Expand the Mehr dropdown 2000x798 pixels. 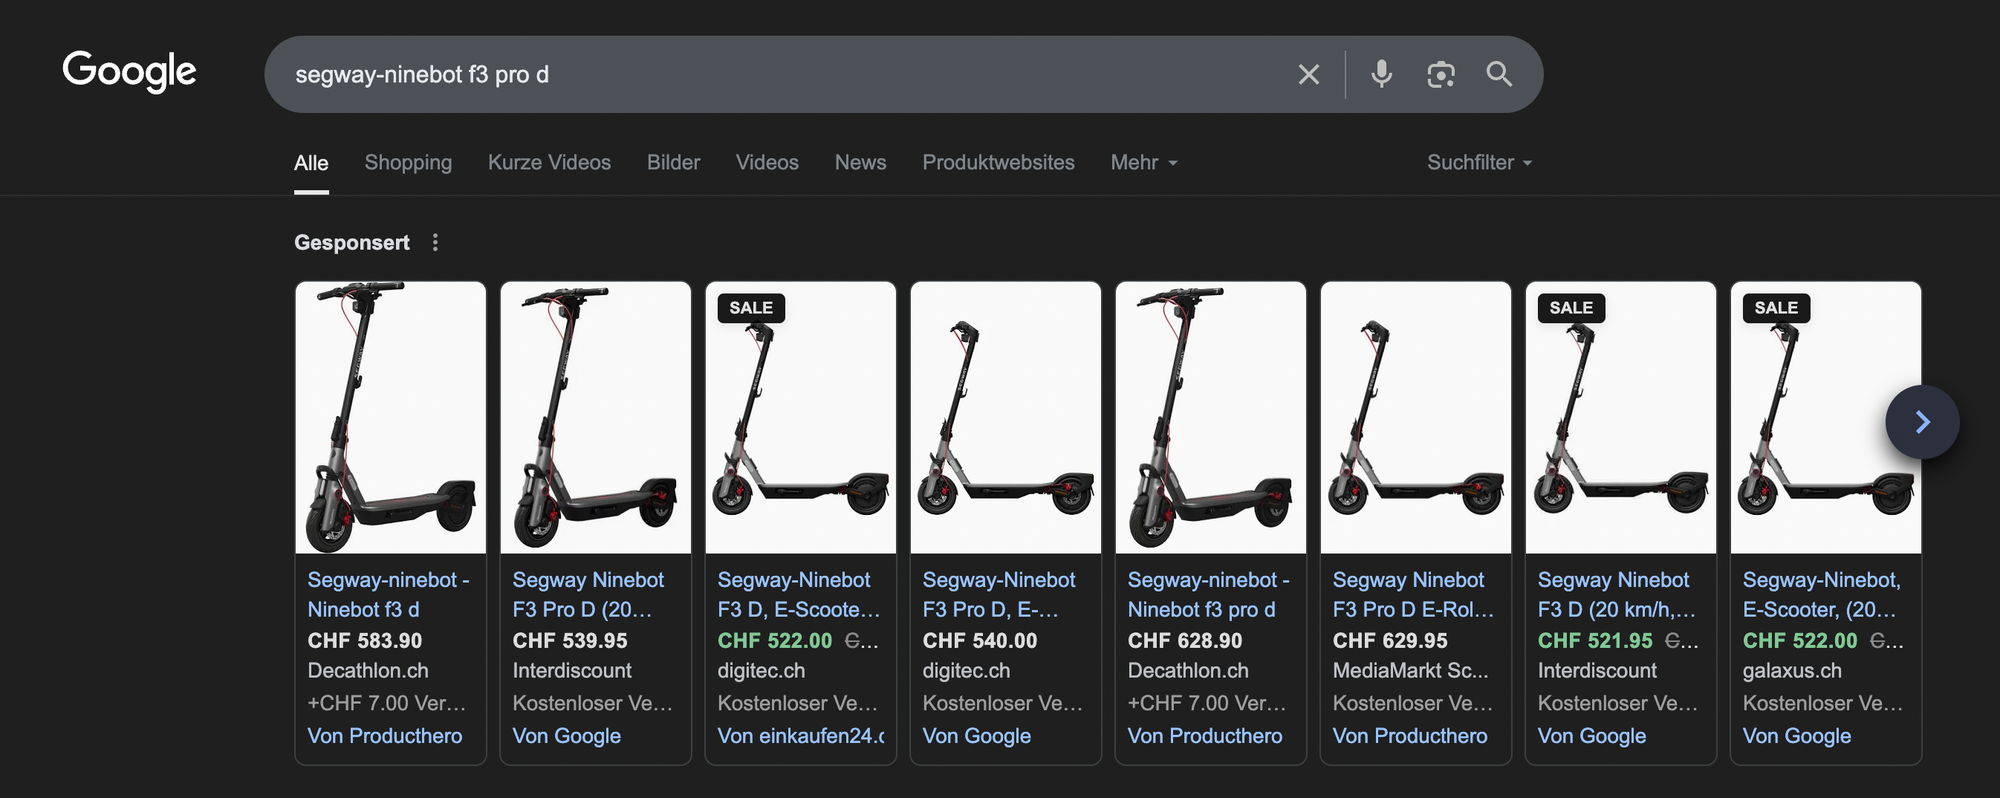(1144, 162)
